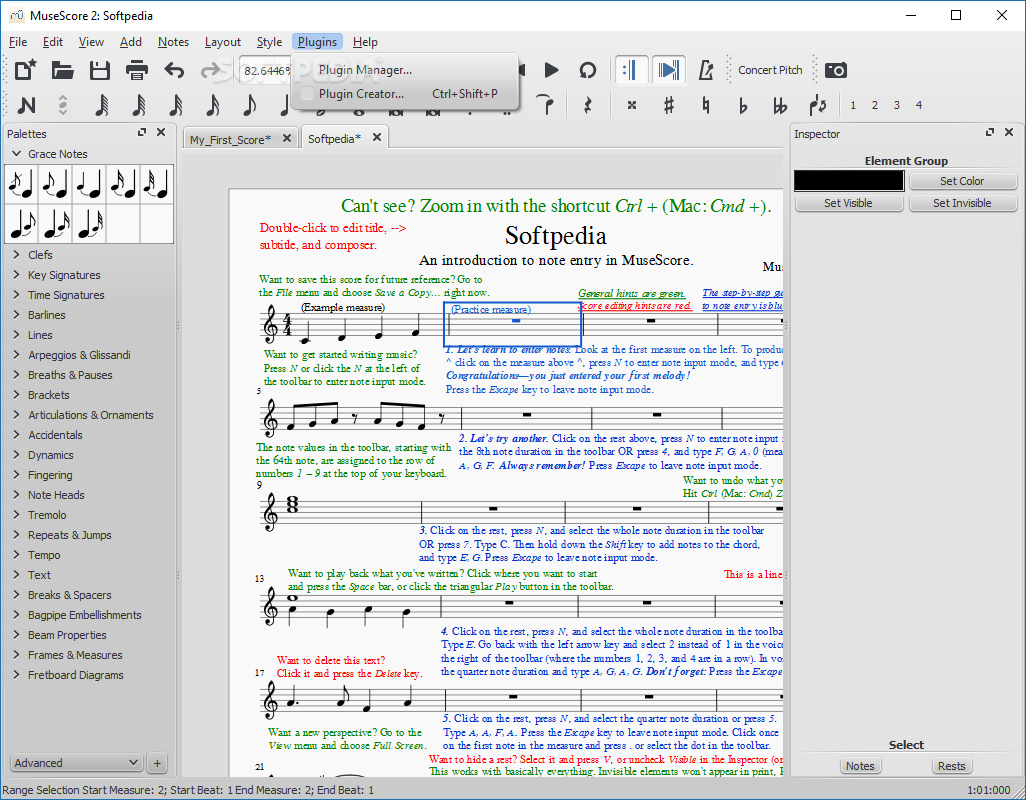Click Set Visible in Inspector
The height and width of the screenshot is (800, 1026).
click(849, 203)
